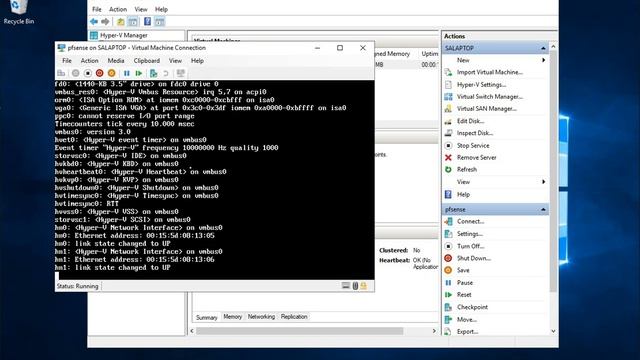Viewport: 640px width, 360px height.
Task: Switch to the Replication tab
Action: pyautogui.click(x=294, y=317)
